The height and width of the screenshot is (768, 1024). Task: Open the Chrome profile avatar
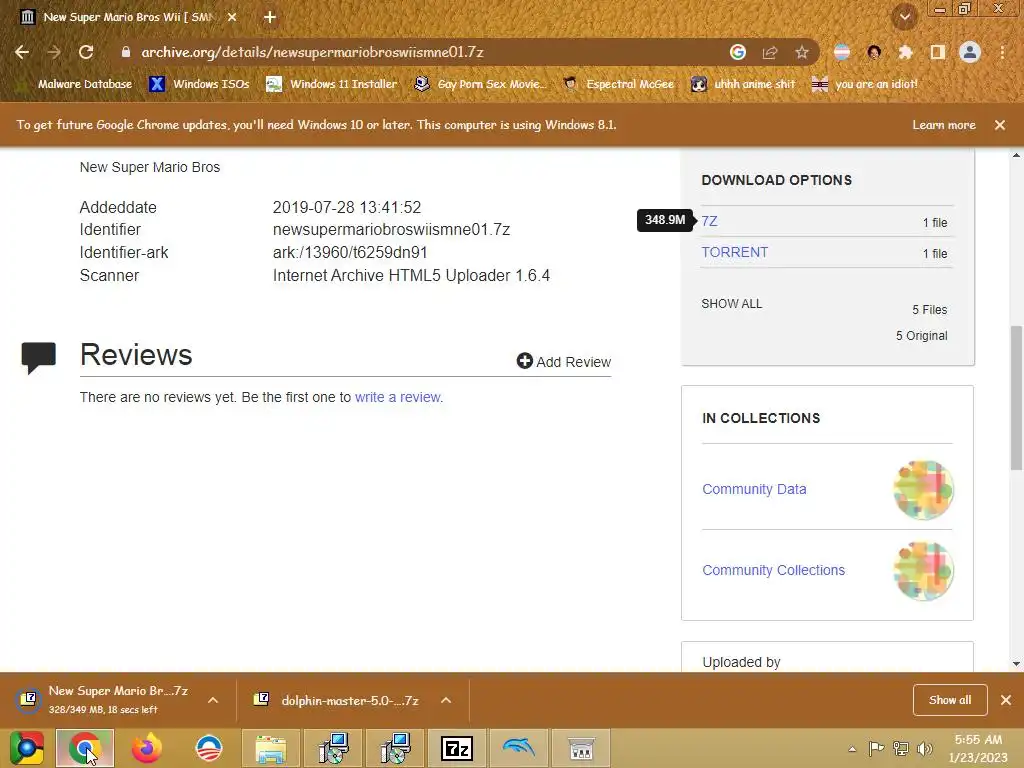pos(970,52)
